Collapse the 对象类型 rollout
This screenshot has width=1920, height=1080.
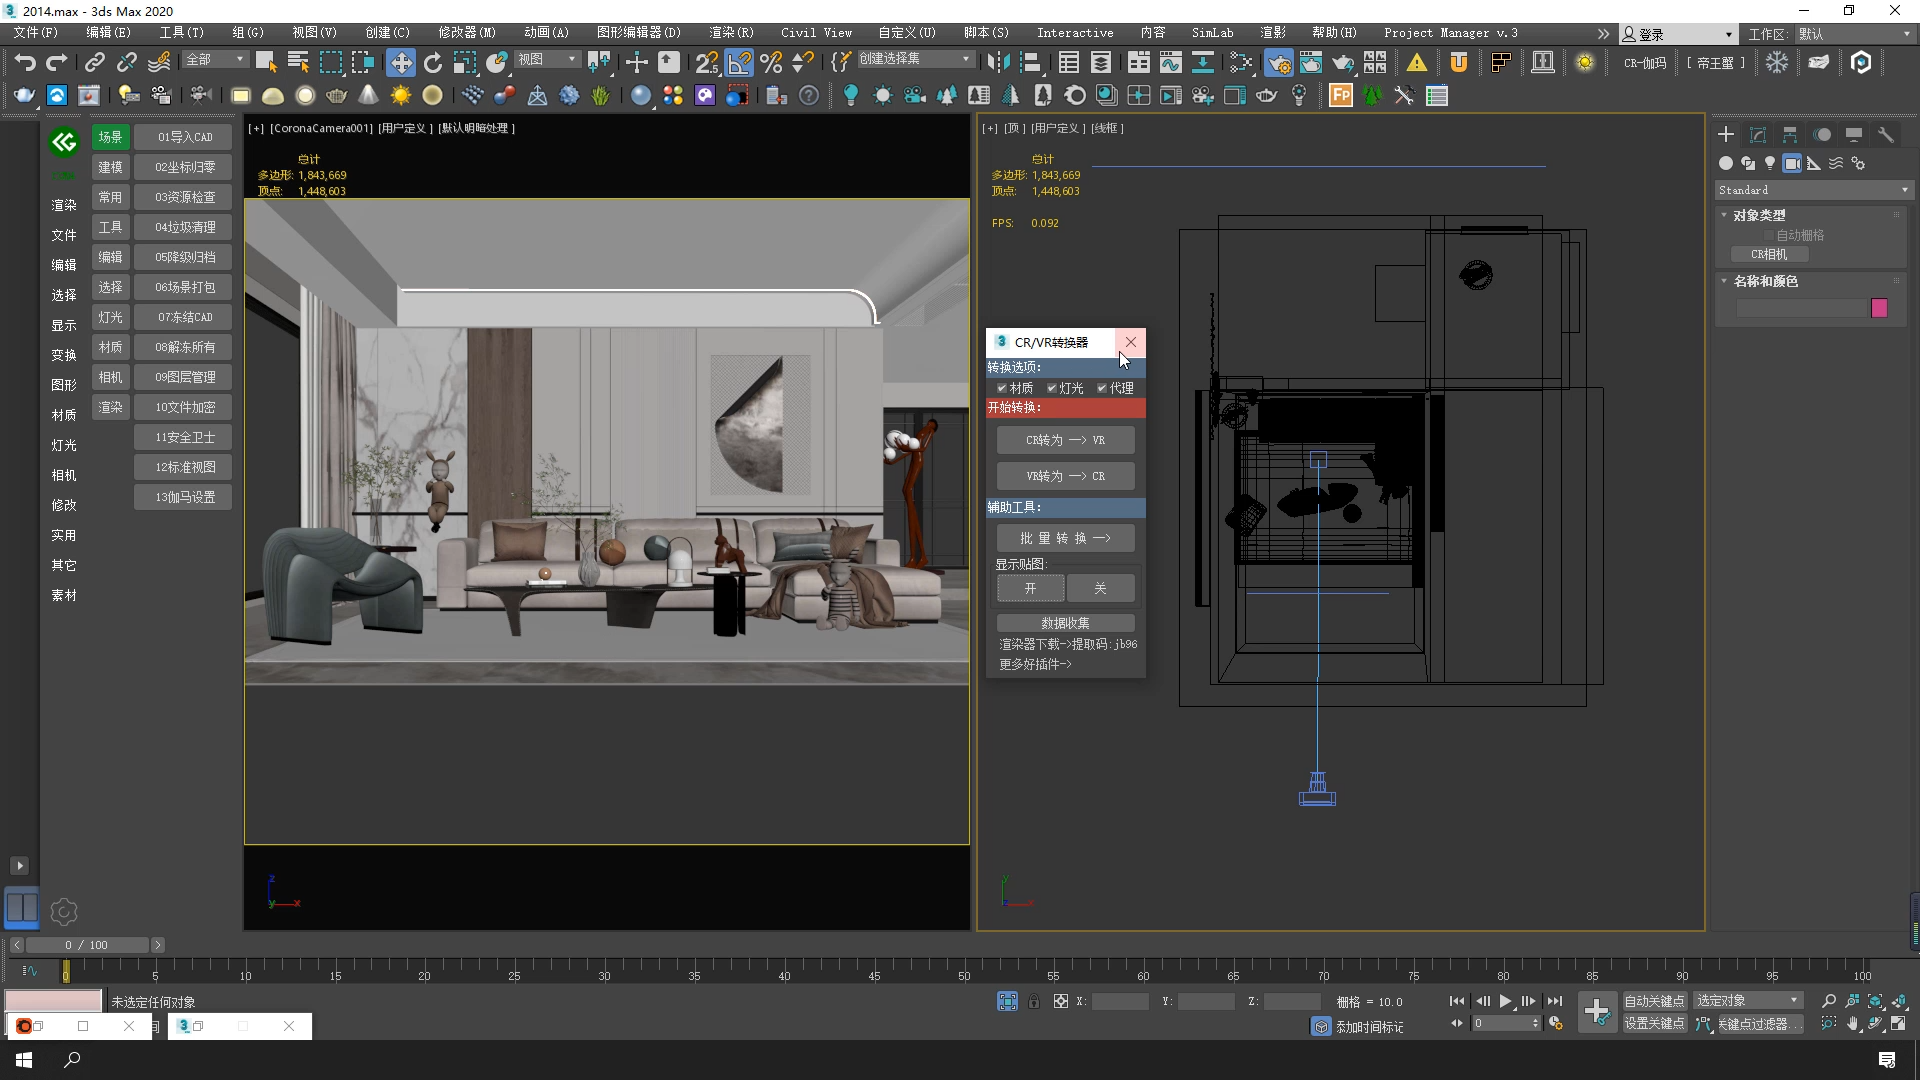tap(1758, 215)
